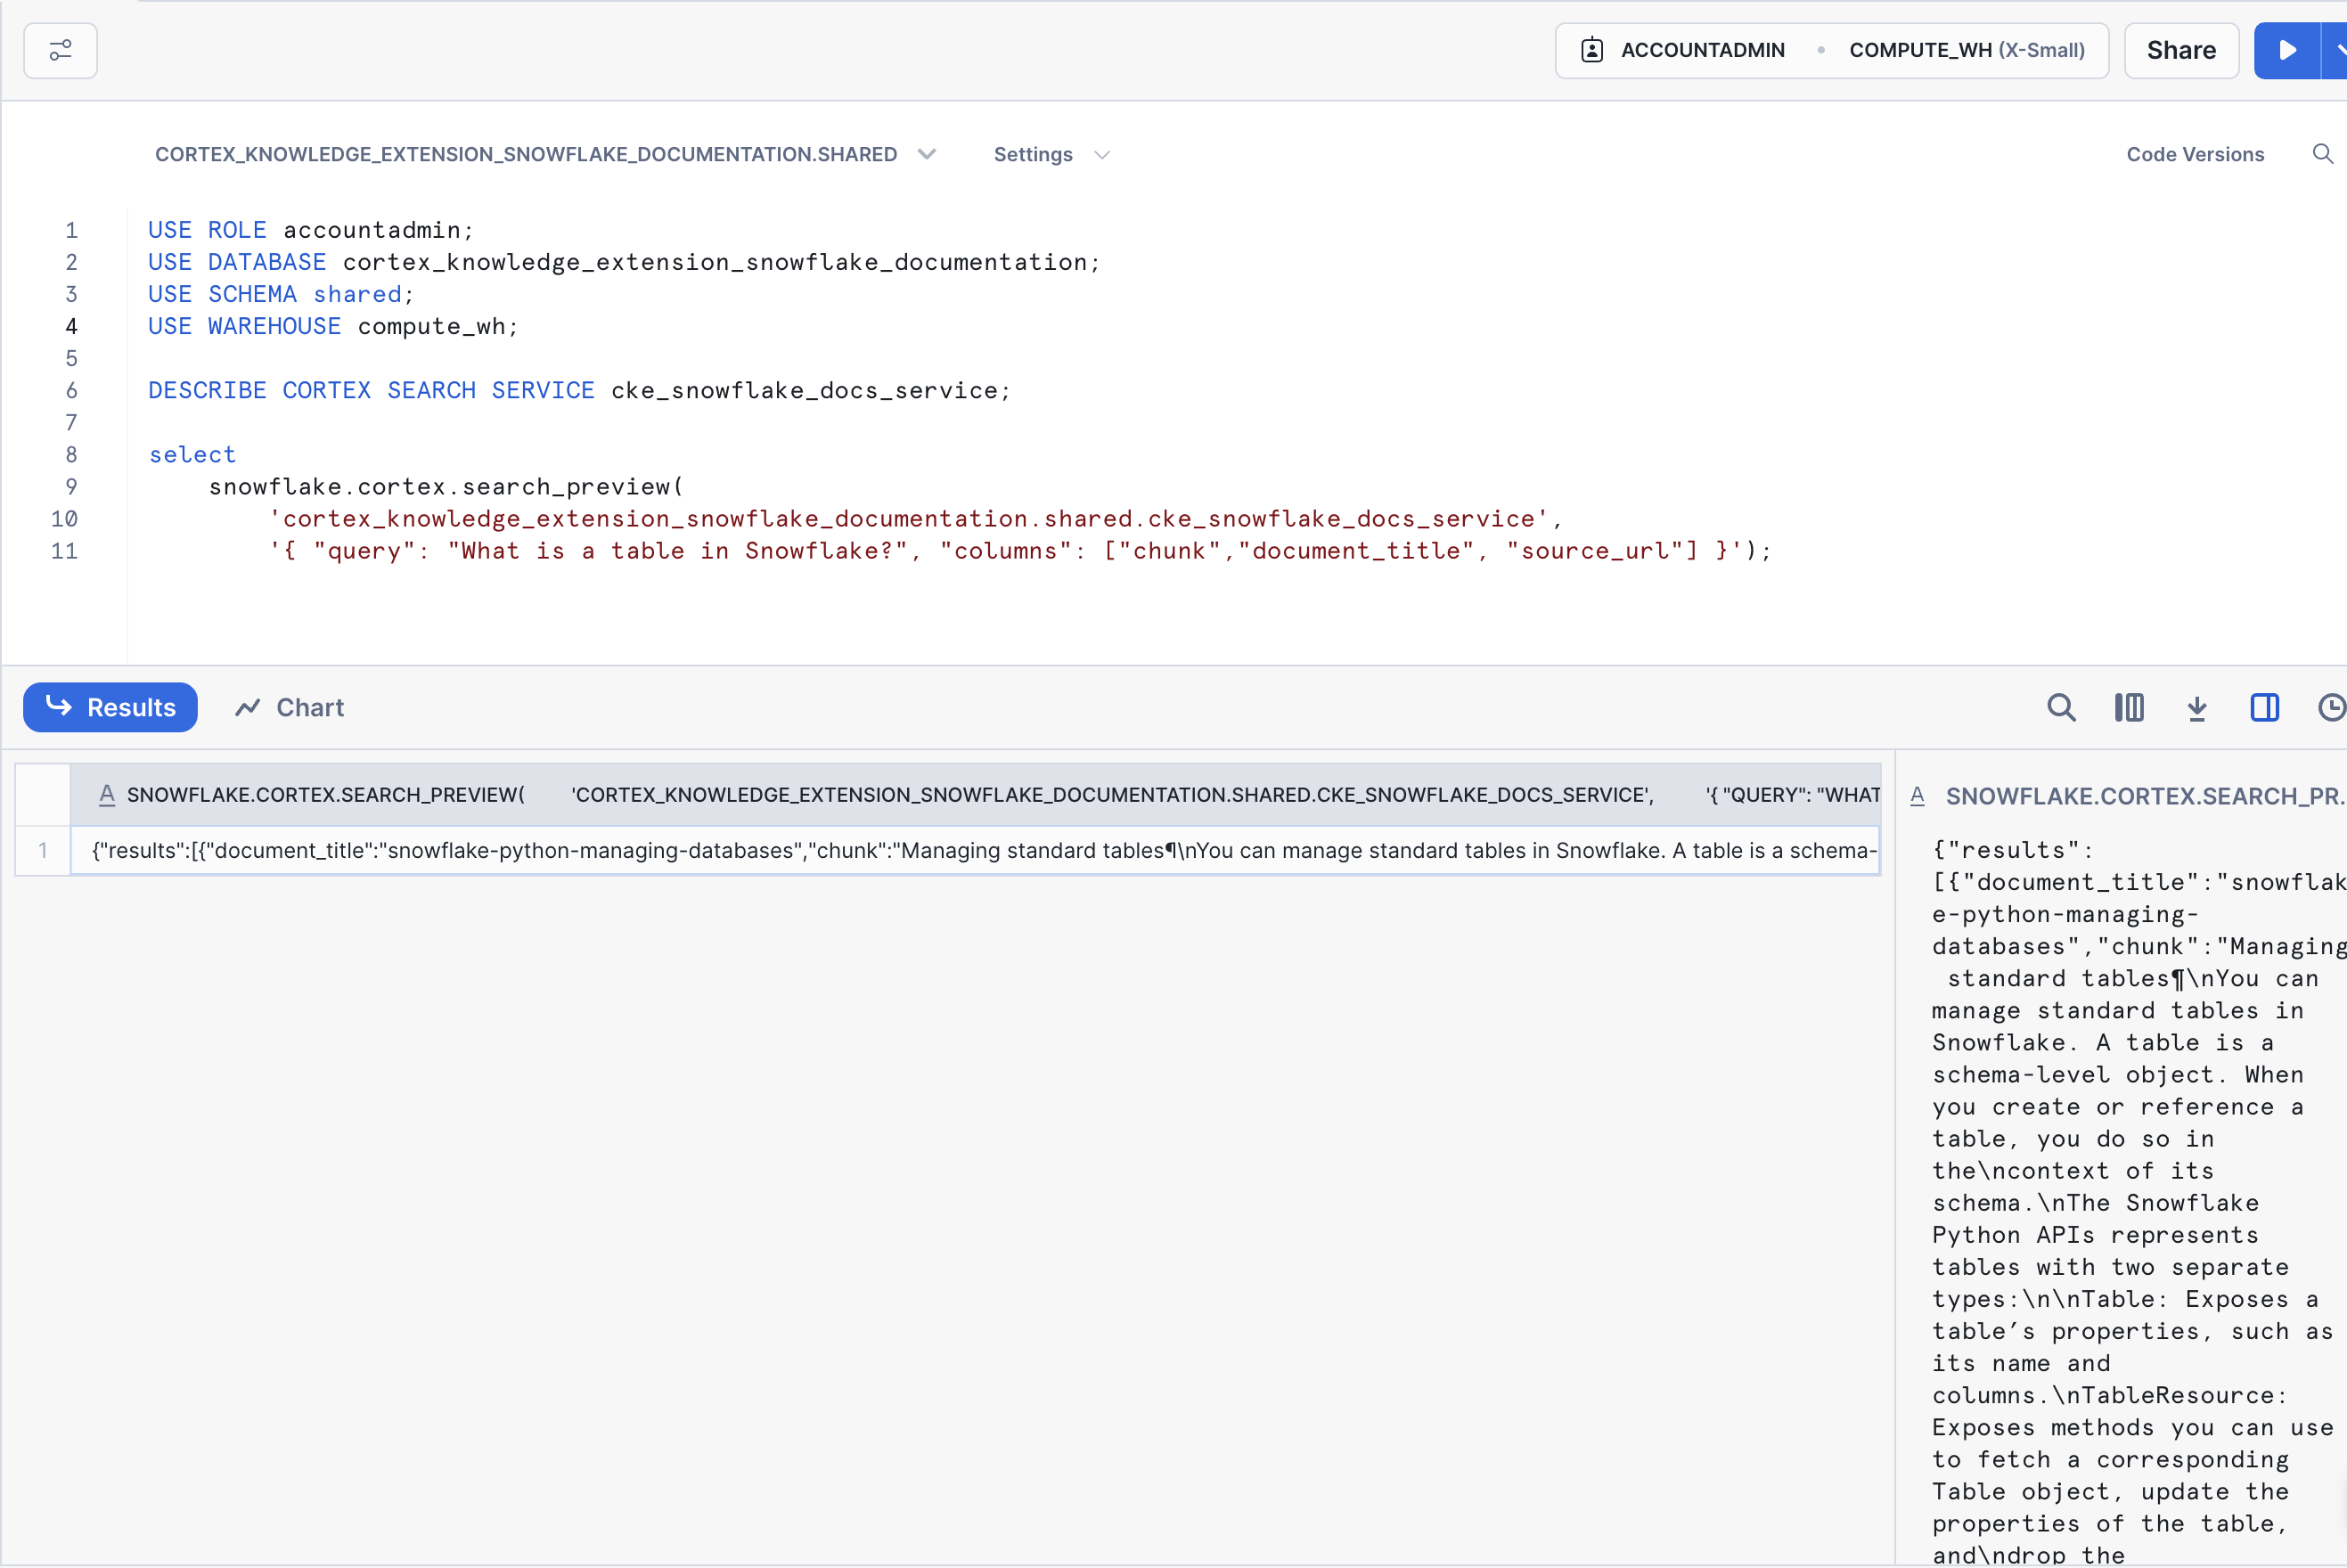
Task: Select the results cell in row 1
Action: (x=975, y=850)
